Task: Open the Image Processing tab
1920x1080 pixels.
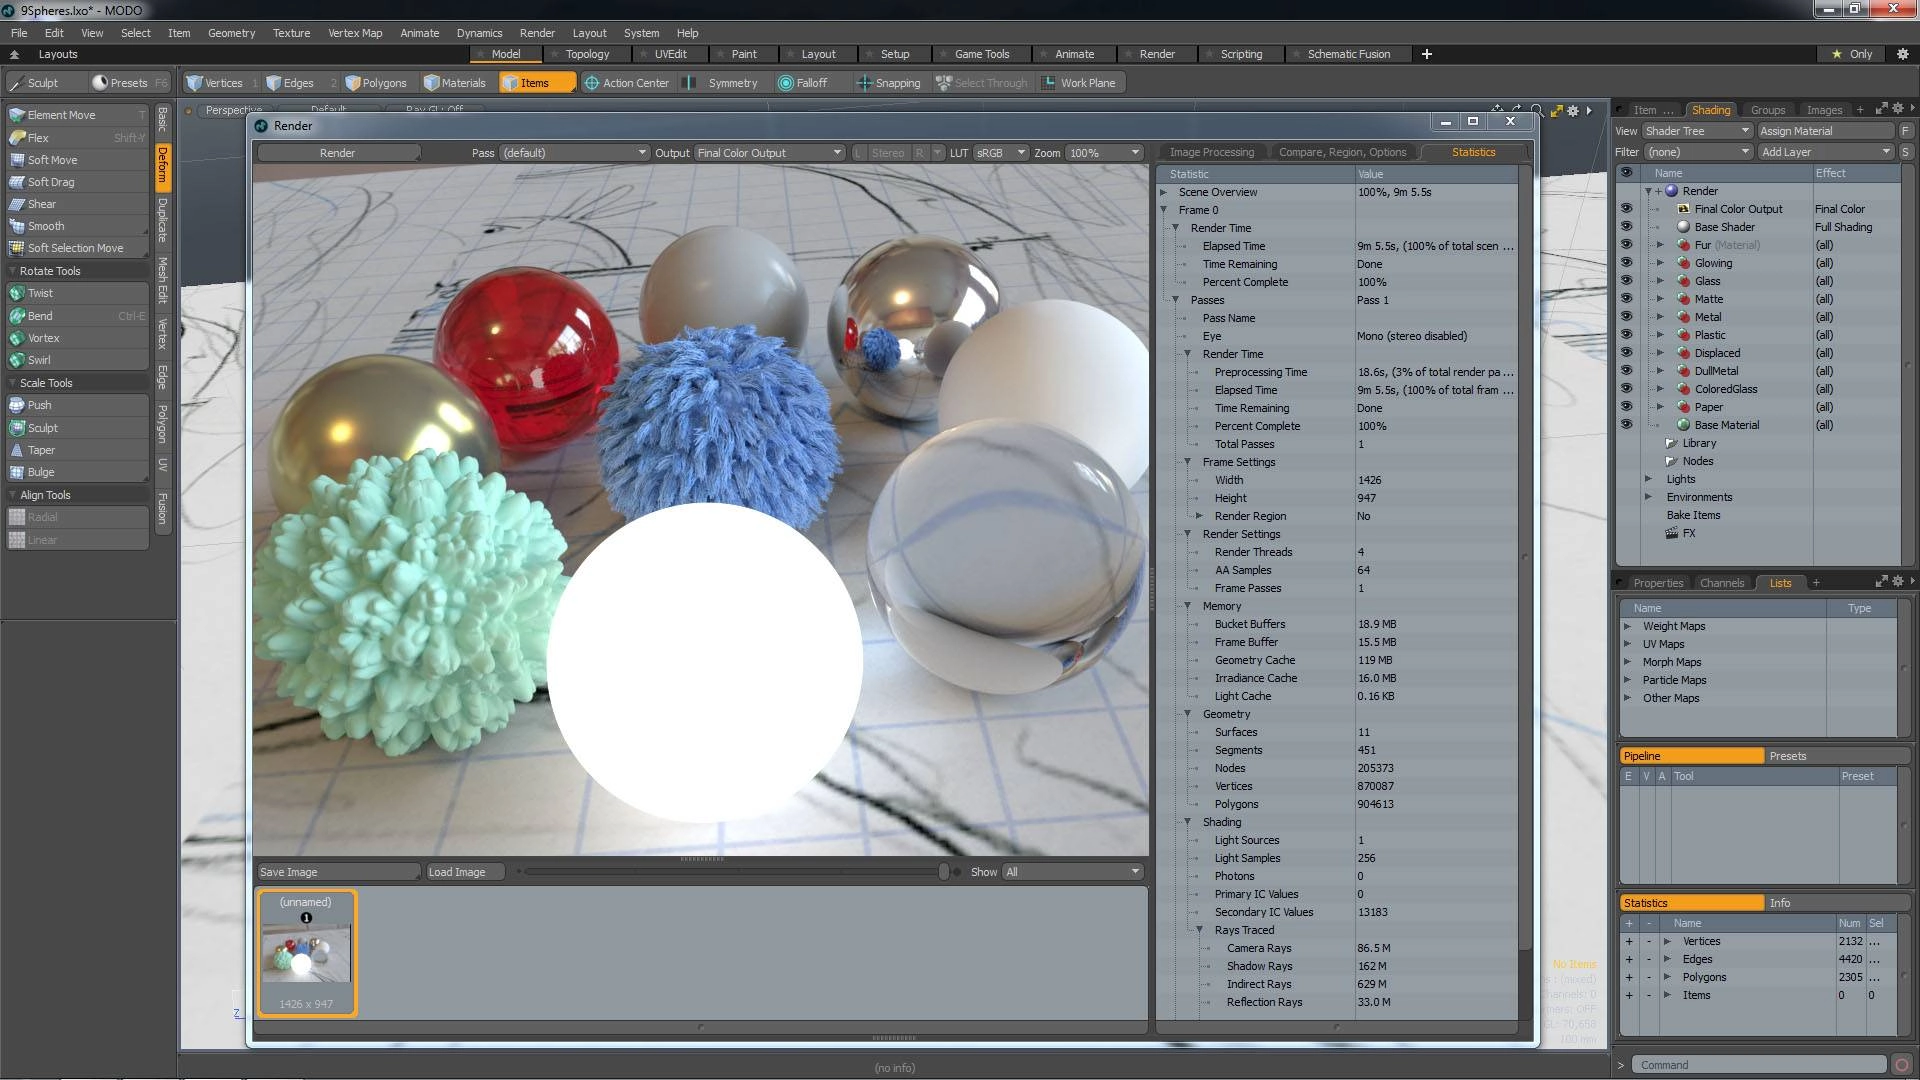Action: pyautogui.click(x=1211, y=152)
